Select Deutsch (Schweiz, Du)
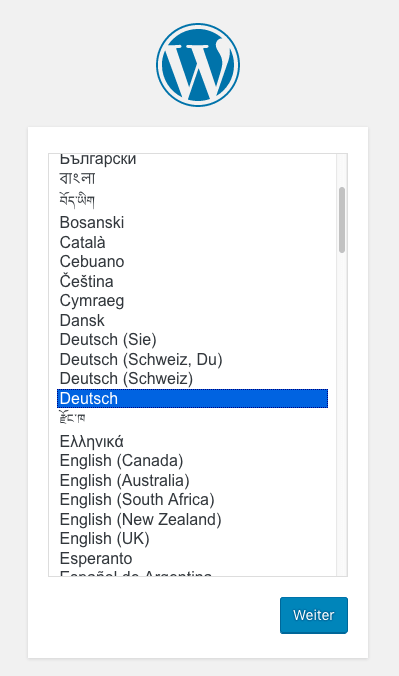This screenshot has width=399, height=676. [192, 359]
